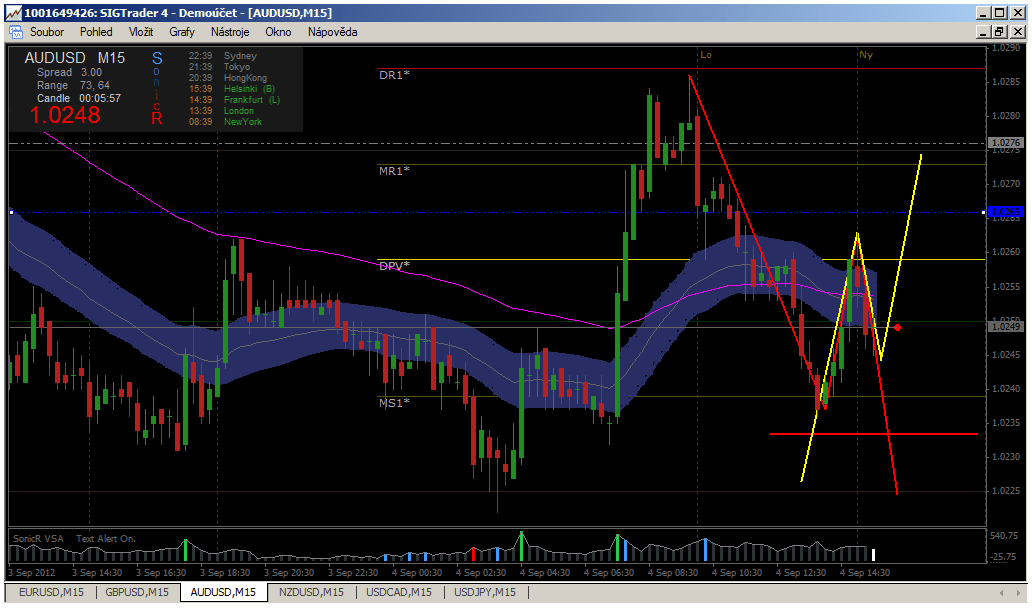The height and width of the screenshot is (608, 1032).
Task: Click the Tokyo 21:39 session row
Action: [x=219, y=66]
